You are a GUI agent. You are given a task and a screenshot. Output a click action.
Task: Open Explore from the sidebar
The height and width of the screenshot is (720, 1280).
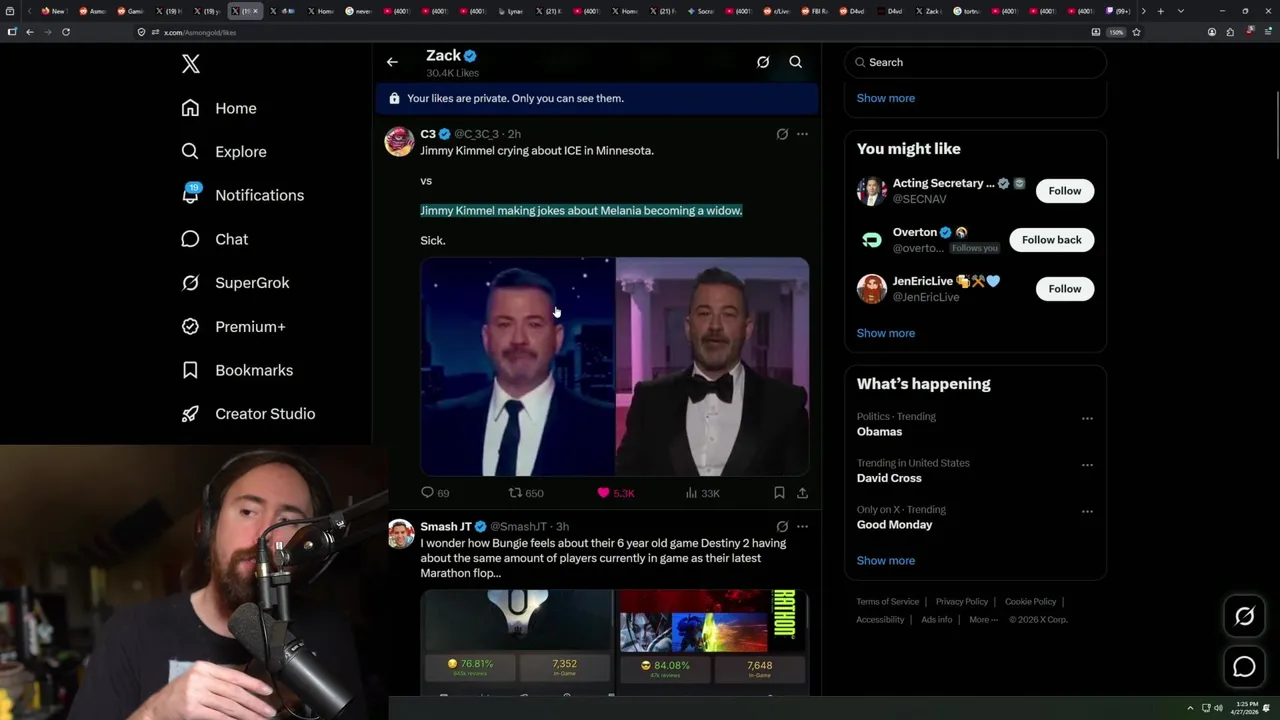223,152
